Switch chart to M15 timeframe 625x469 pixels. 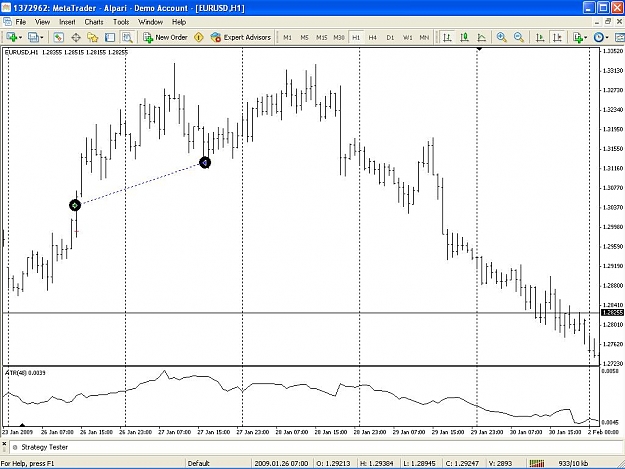pyautogui.click(x=322, y=37)
